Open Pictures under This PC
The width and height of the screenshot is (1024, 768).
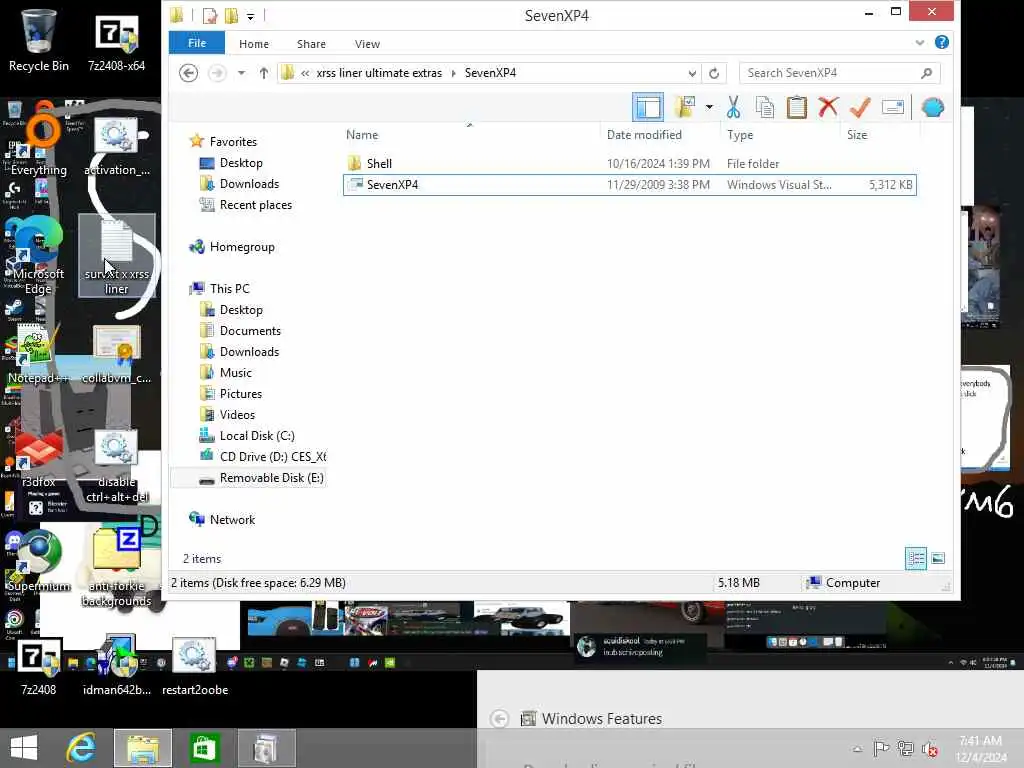(231, 393)
